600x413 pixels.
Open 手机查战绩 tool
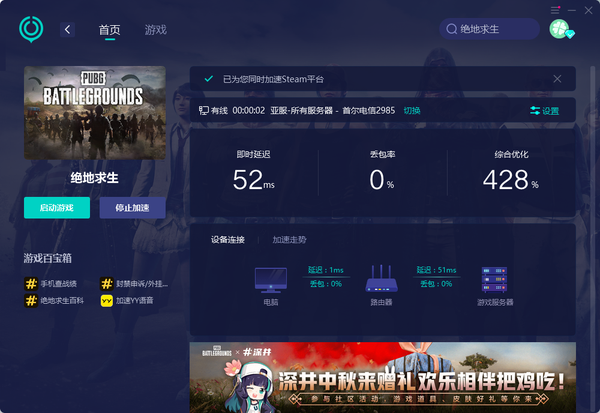click(x=51, y=284)
